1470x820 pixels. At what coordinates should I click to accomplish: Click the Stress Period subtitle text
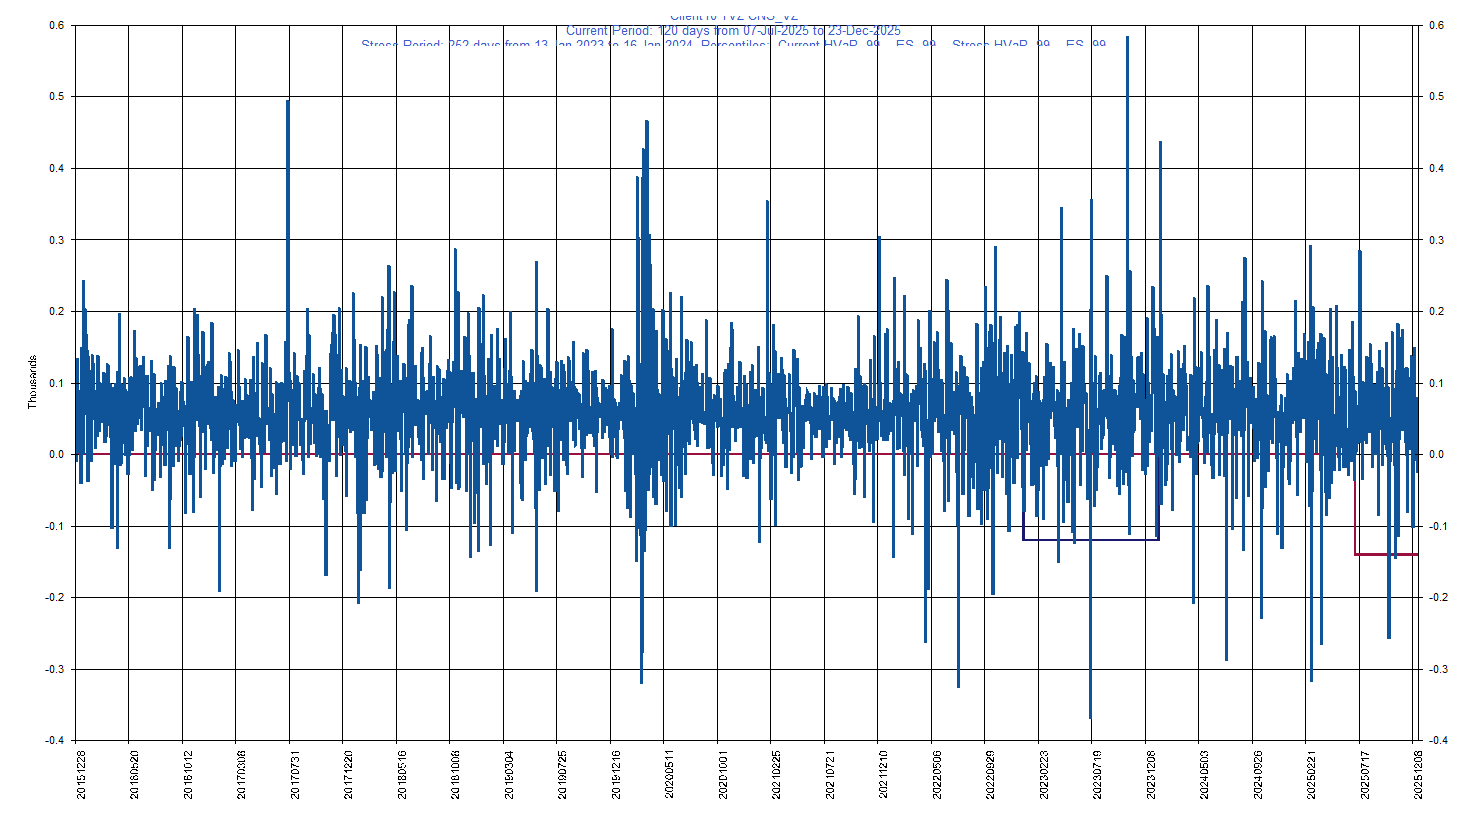pos(733,44)
